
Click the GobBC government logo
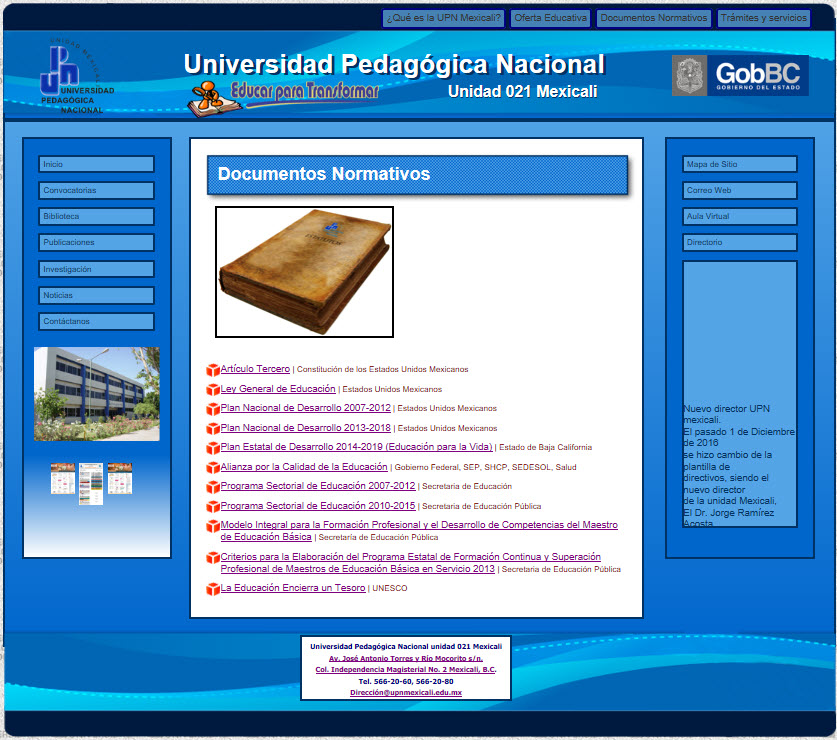tap(740, 75)
